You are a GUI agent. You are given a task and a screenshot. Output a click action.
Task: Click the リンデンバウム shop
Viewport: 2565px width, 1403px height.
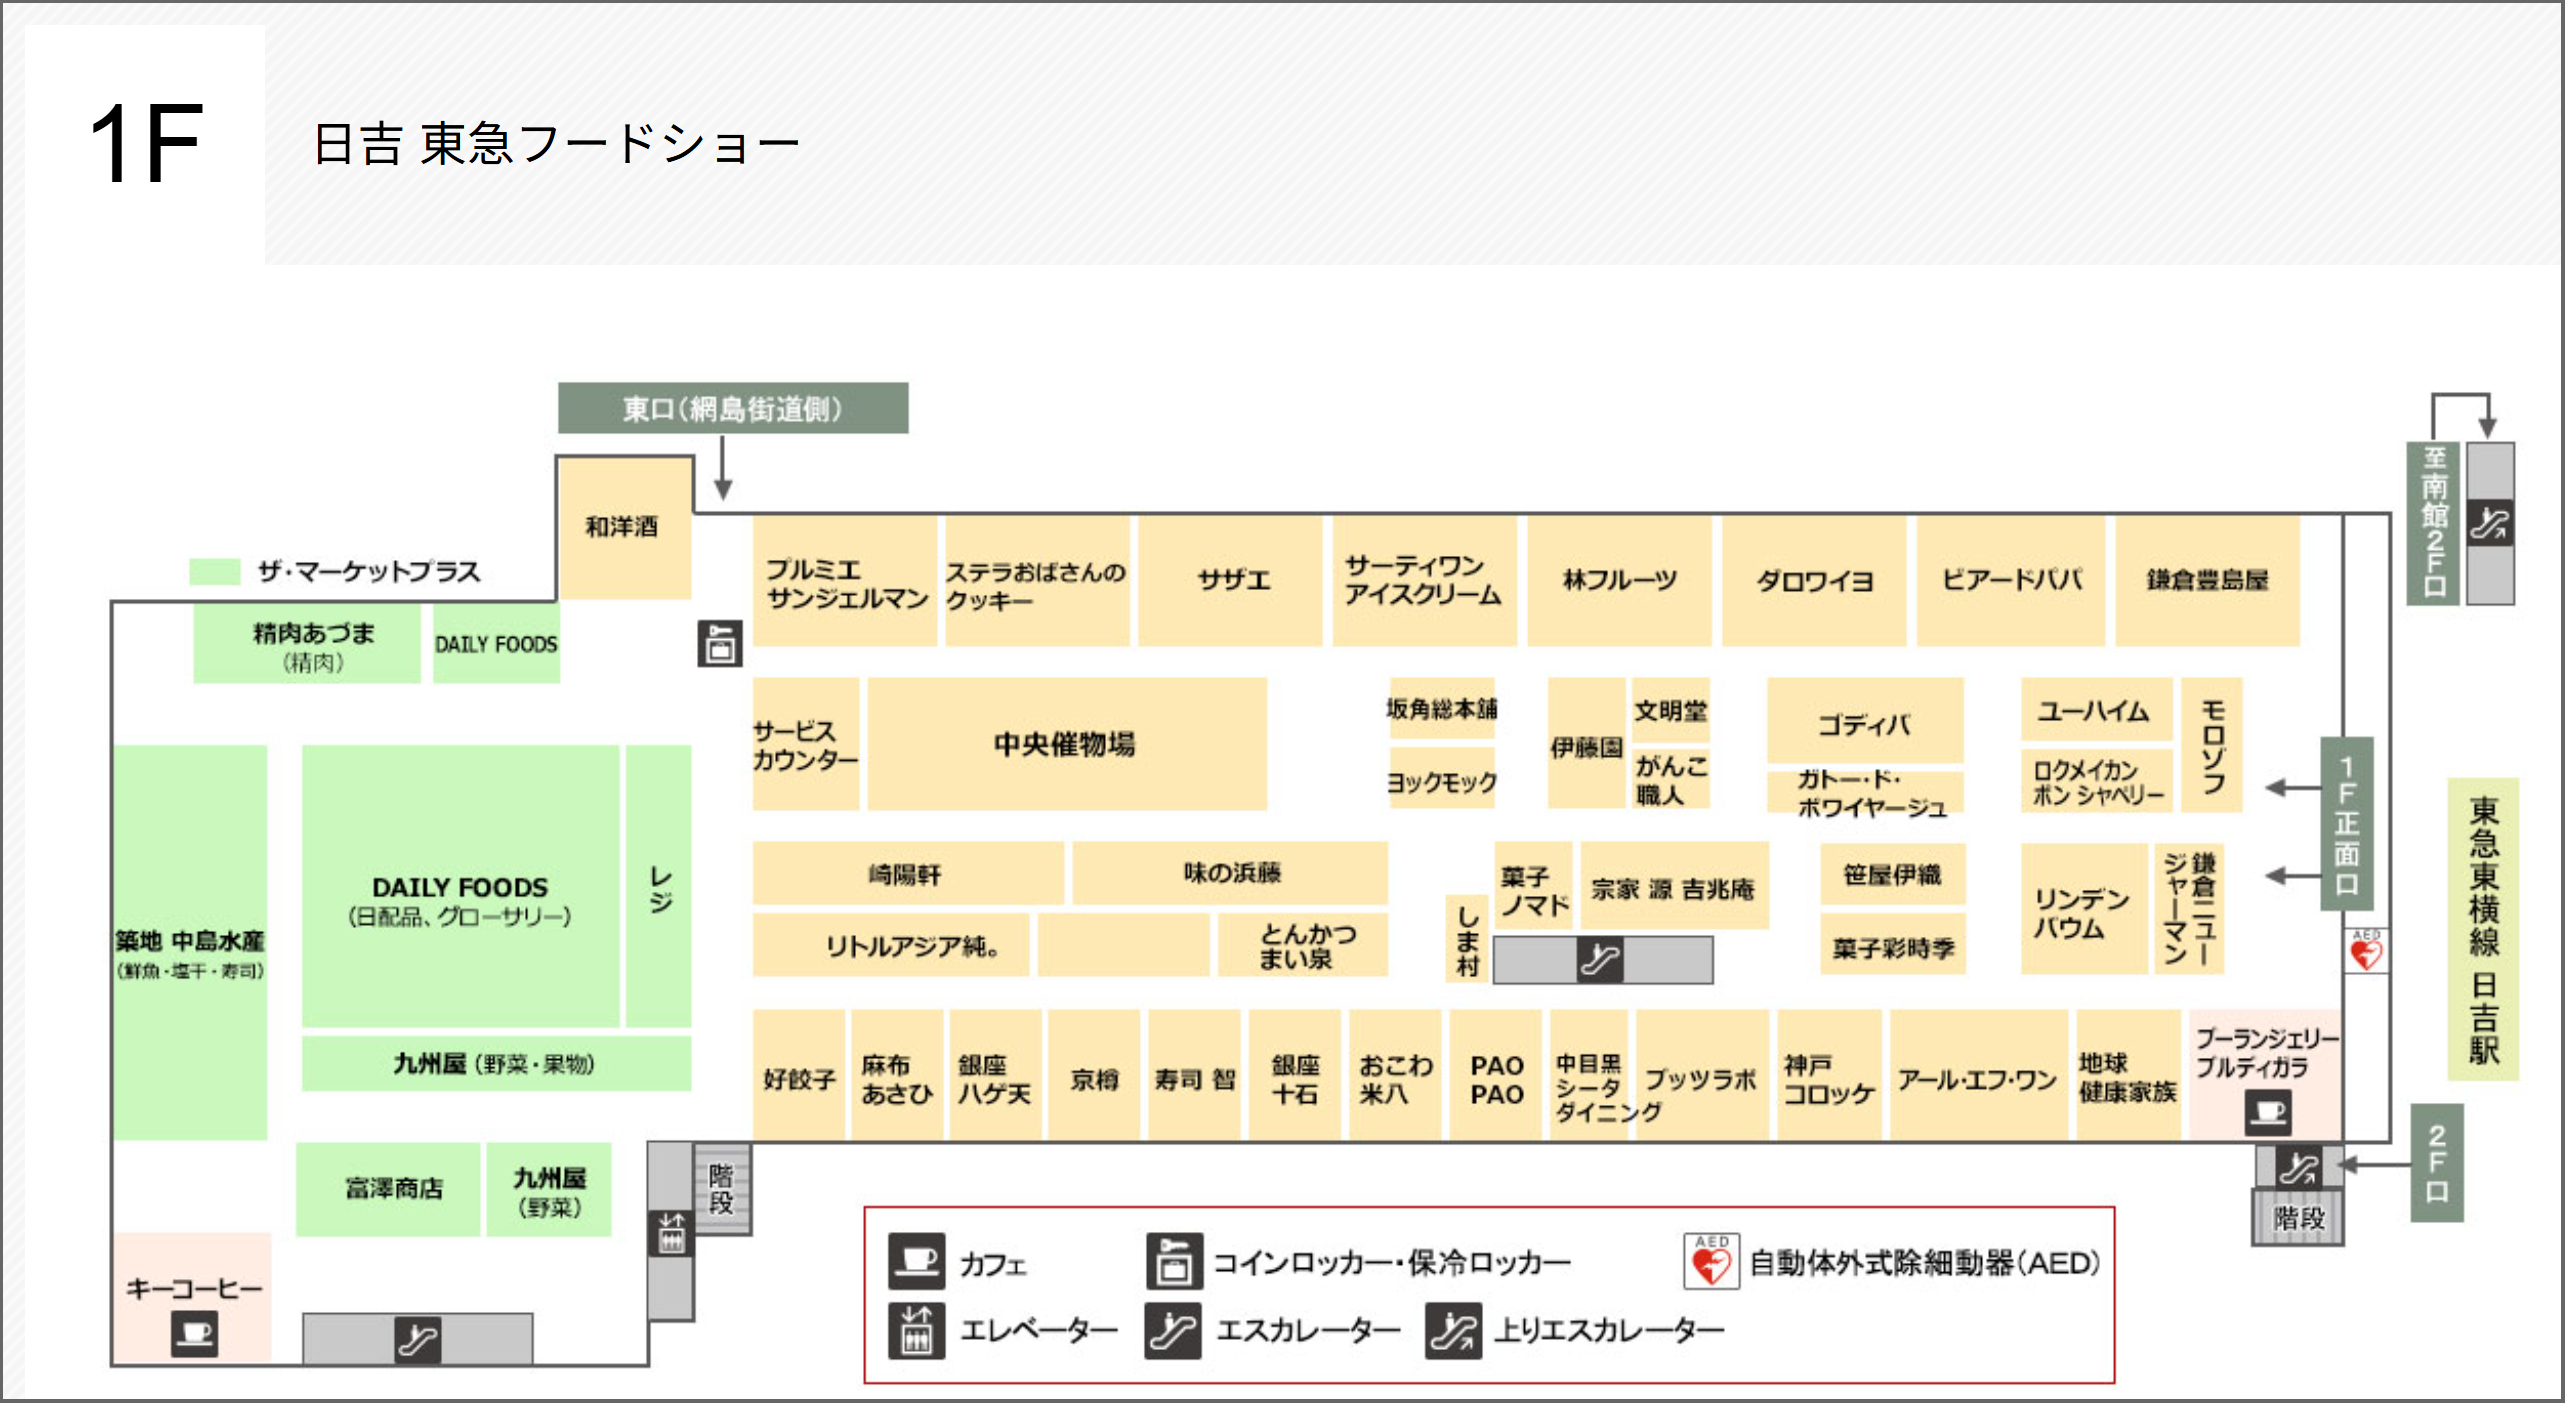2084,909
